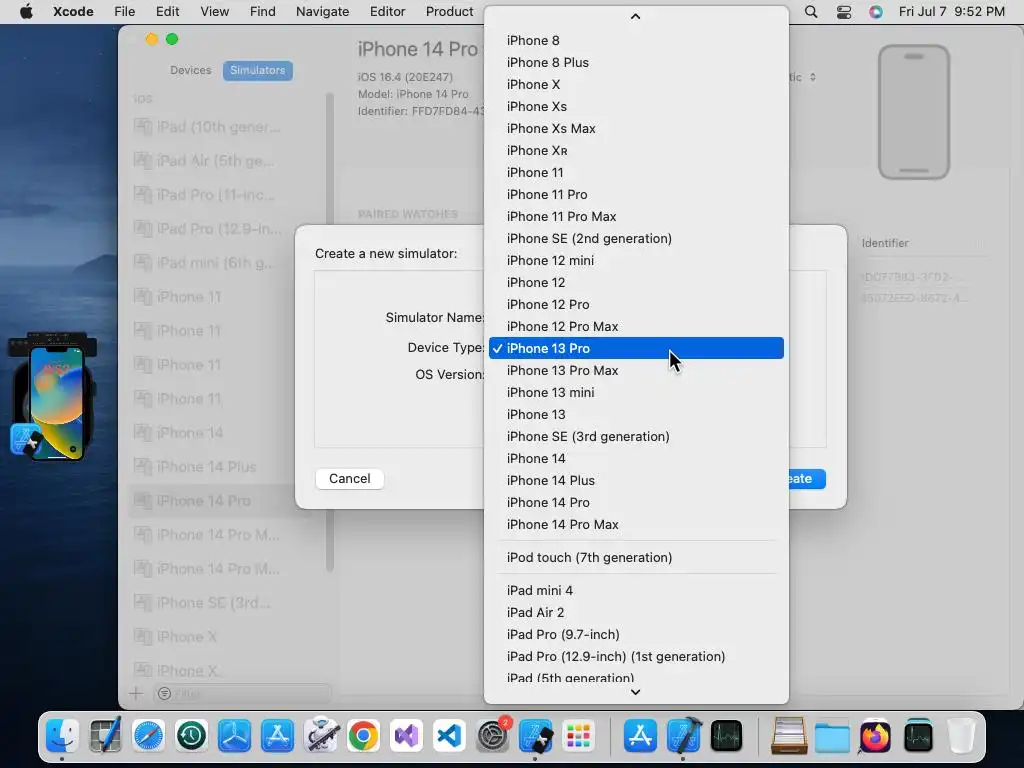Open Time Machine in the Dock

tap(191, 736)
